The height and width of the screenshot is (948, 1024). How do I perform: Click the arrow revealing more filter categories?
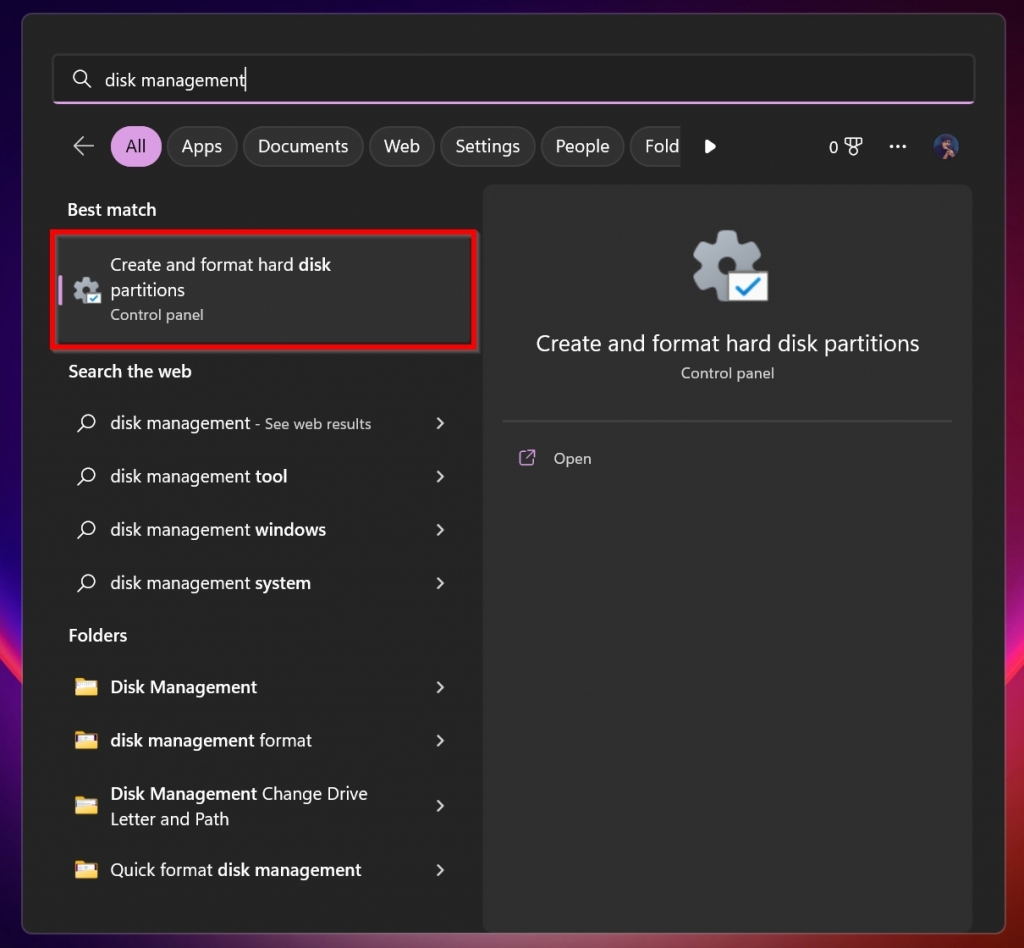710,146
